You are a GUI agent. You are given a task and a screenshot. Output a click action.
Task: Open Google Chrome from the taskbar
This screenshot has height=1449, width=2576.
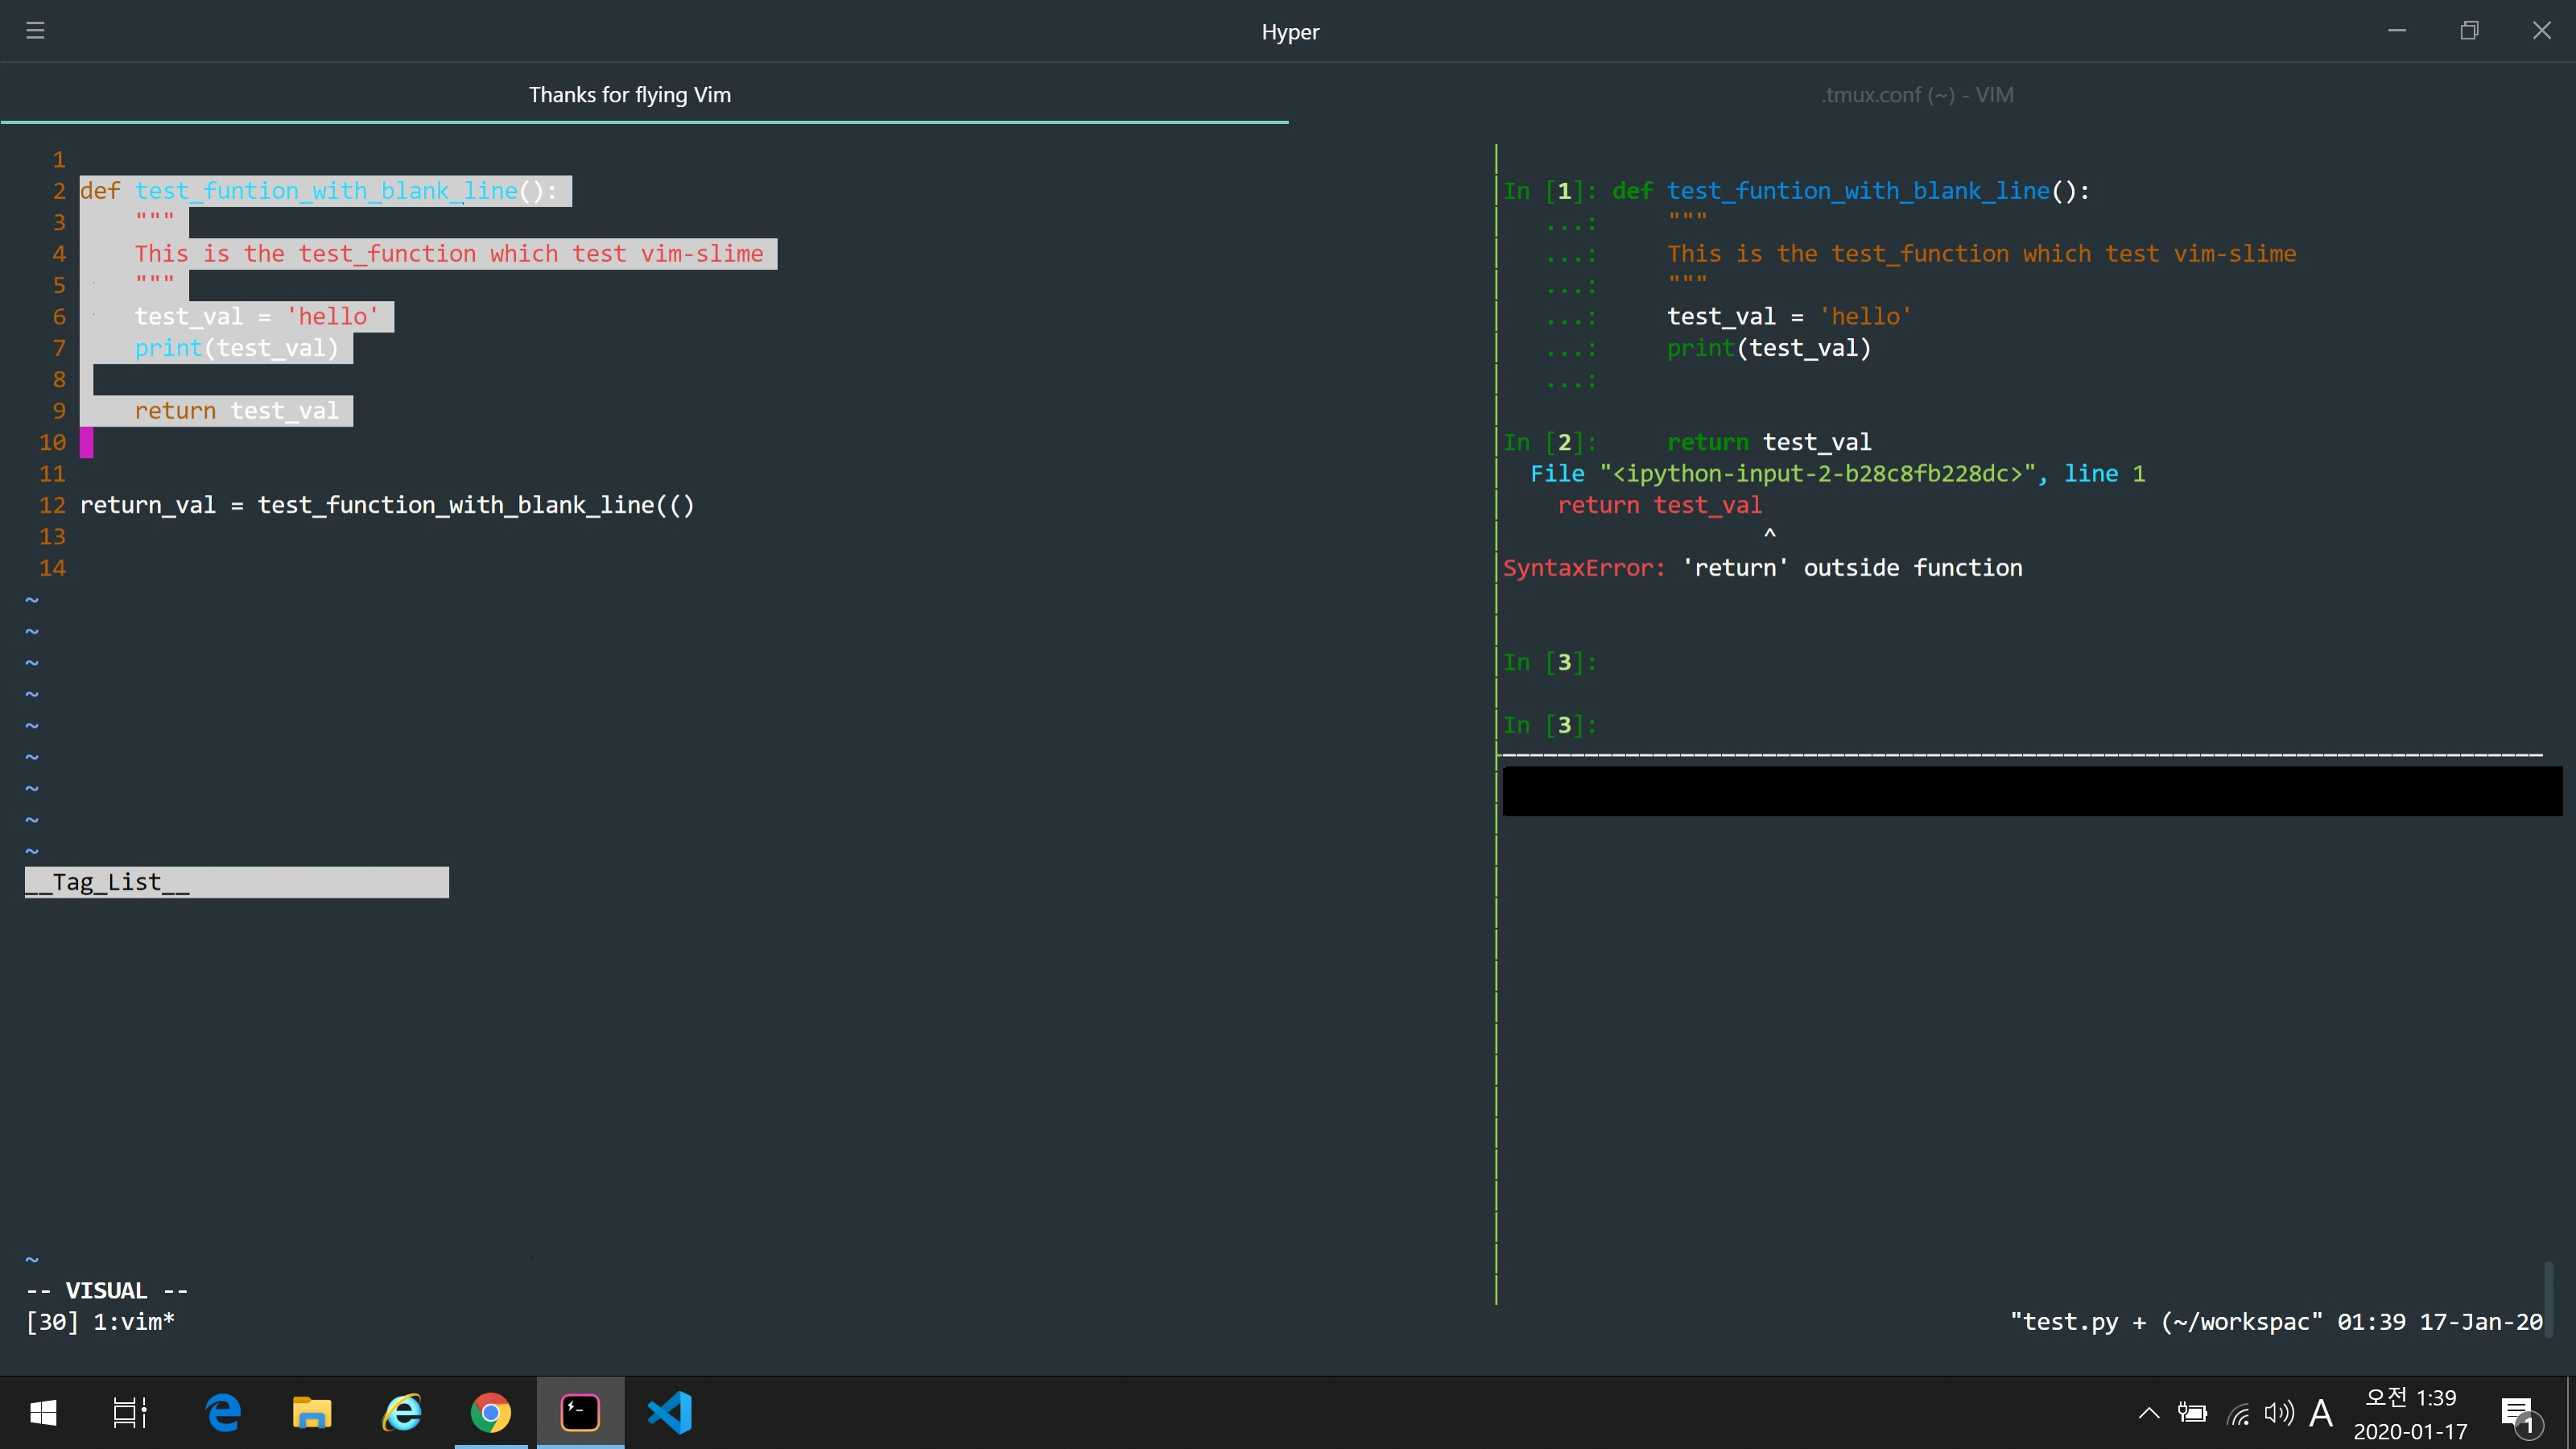point(491,1413)
